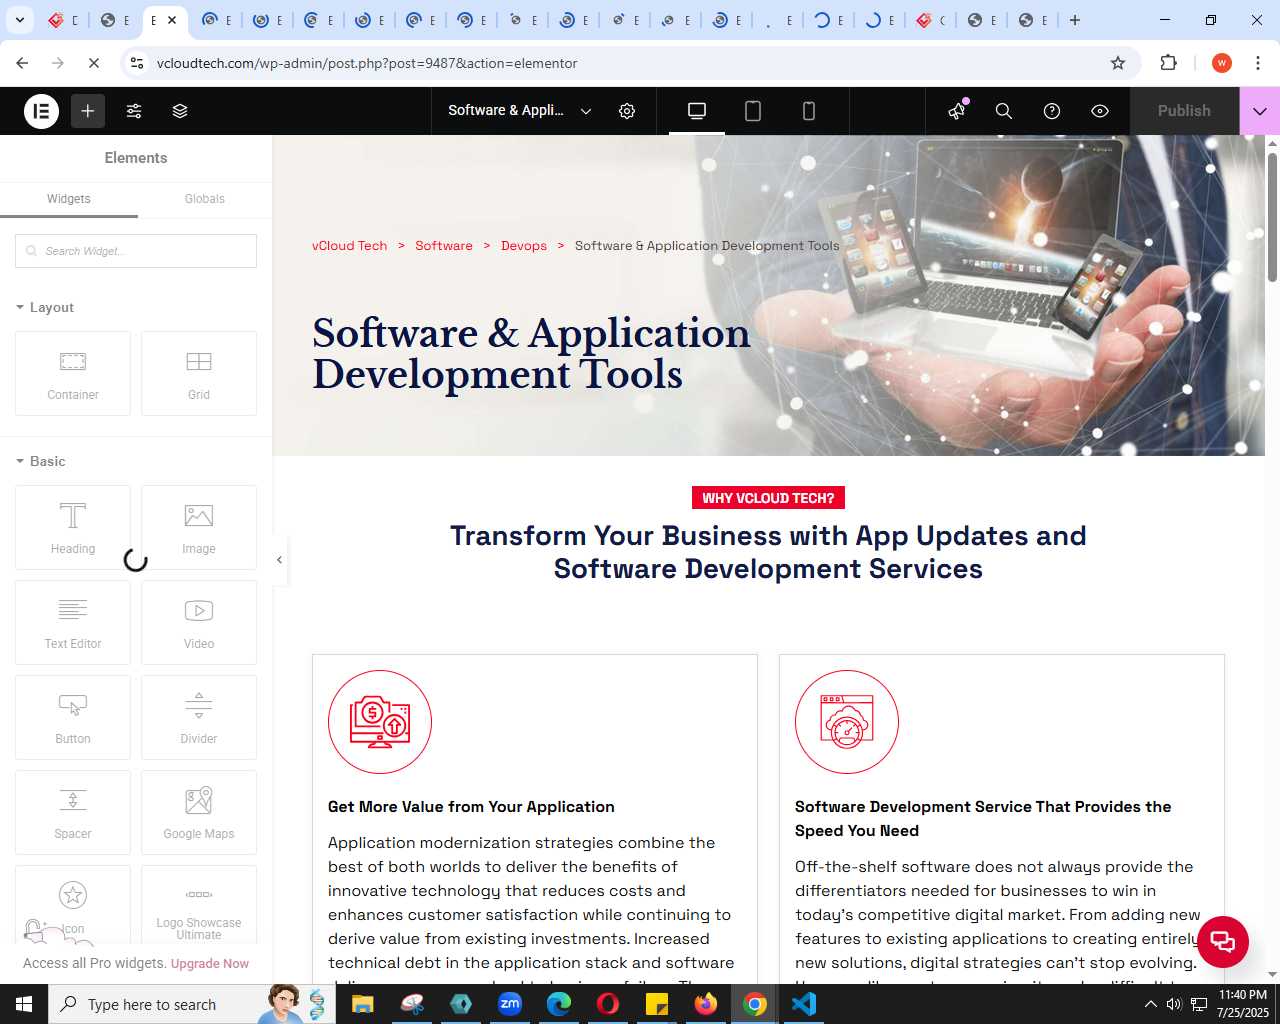The image size is (1280, 1024).
Task: Select the Logo Showcase Ultimate widget
Action: point(199,905)
